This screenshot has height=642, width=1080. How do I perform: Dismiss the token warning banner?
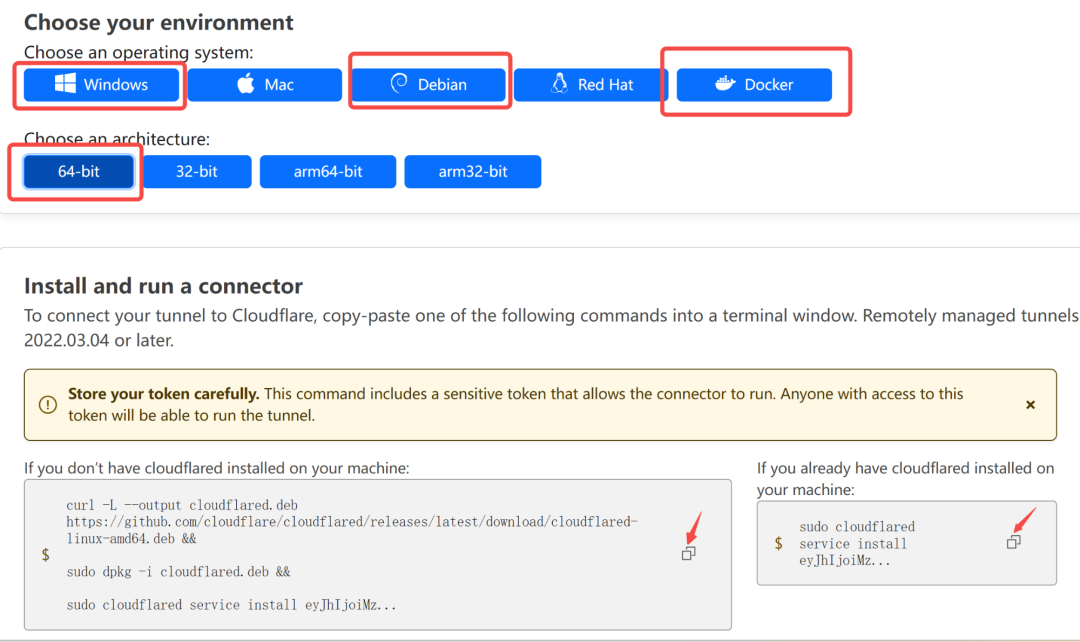1030,405
